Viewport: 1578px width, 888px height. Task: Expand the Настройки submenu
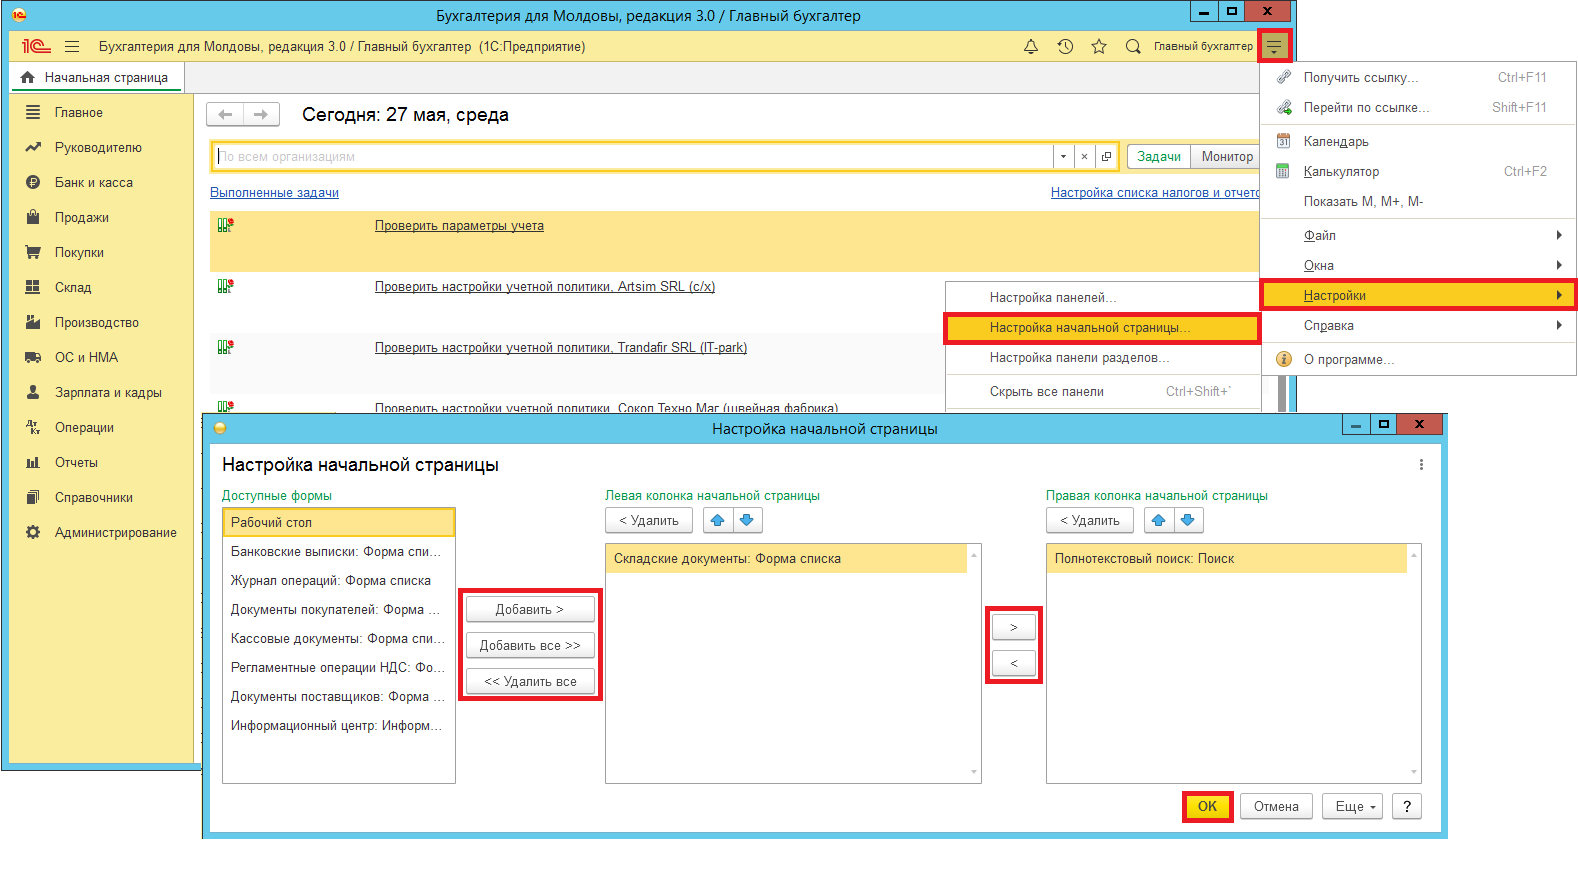click(1418, 295)
